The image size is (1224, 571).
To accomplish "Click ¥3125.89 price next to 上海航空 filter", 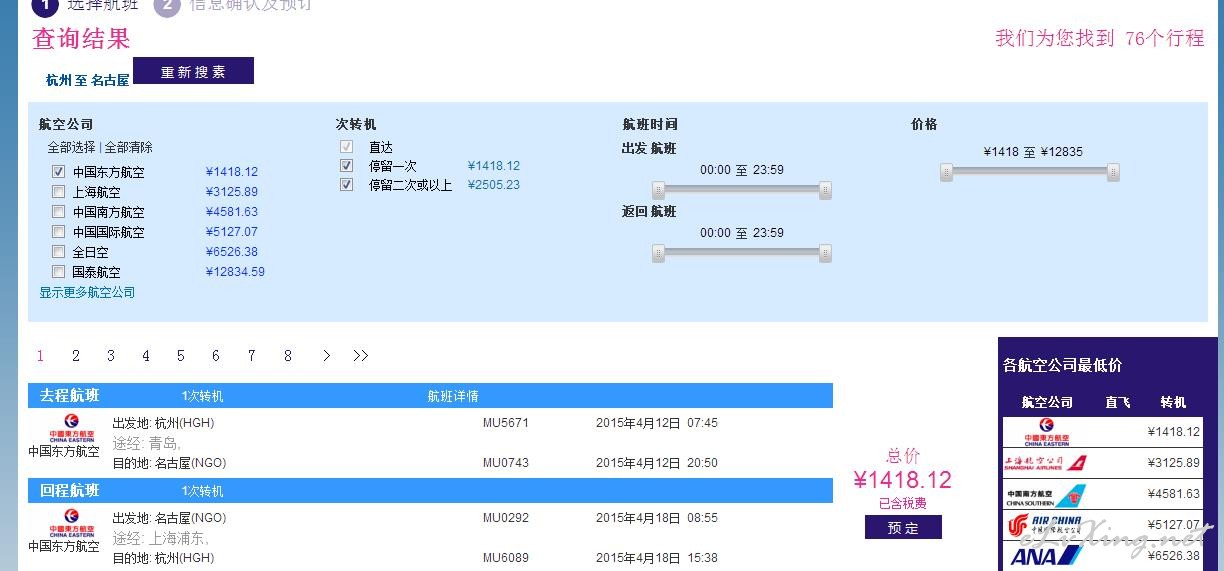I will click(x=231, y=192).
